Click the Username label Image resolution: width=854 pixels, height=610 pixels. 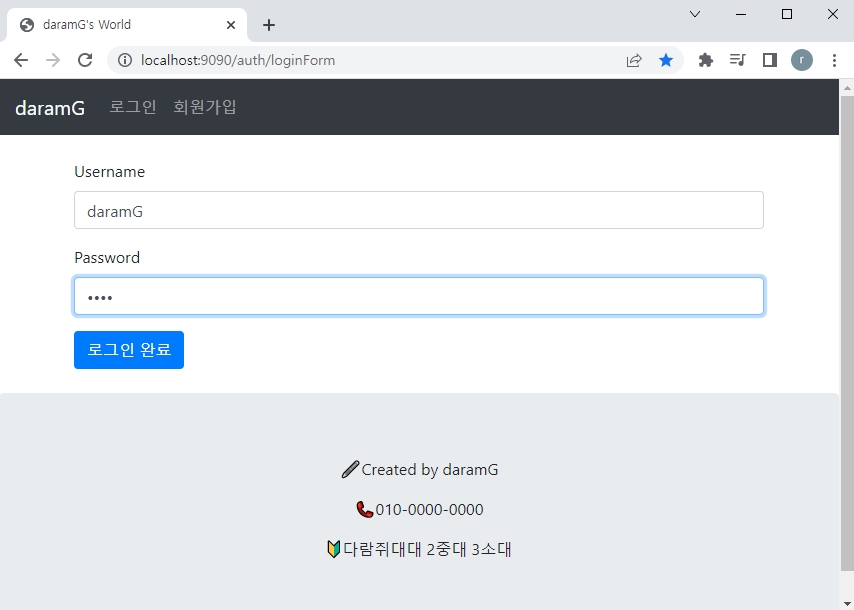(109, 172)
